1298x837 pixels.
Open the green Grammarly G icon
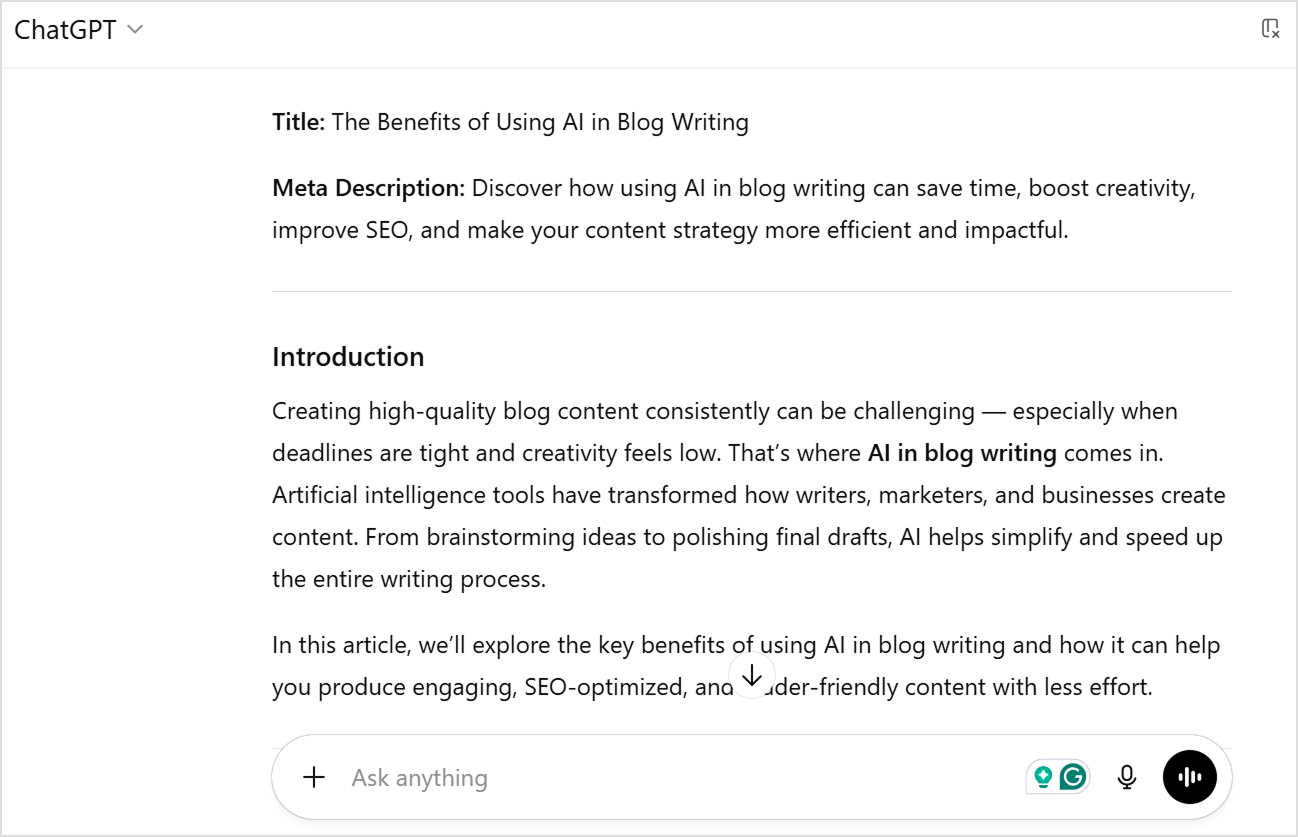(x=1073, y=776)
